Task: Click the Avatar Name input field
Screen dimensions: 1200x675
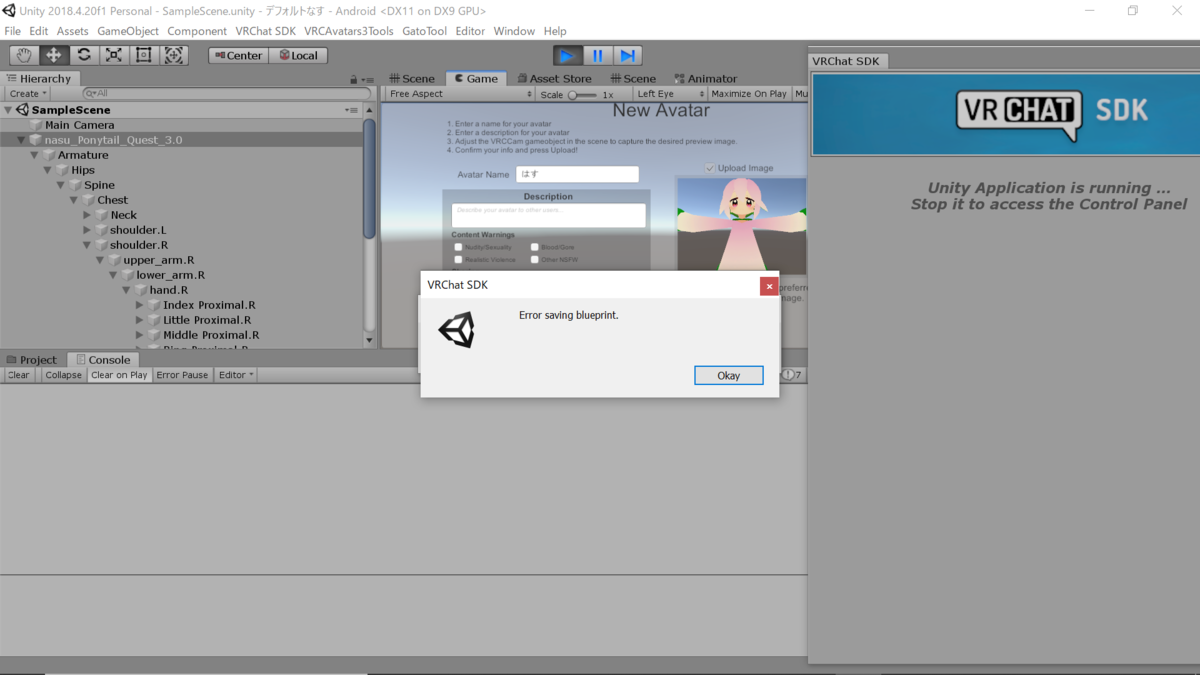Action: 577,174
